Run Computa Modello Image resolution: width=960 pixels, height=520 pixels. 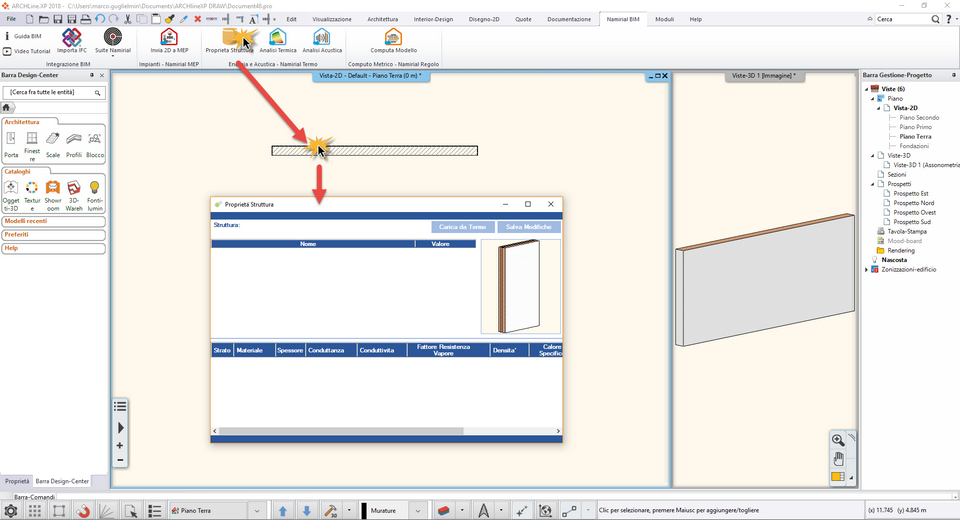coord(393,41)
